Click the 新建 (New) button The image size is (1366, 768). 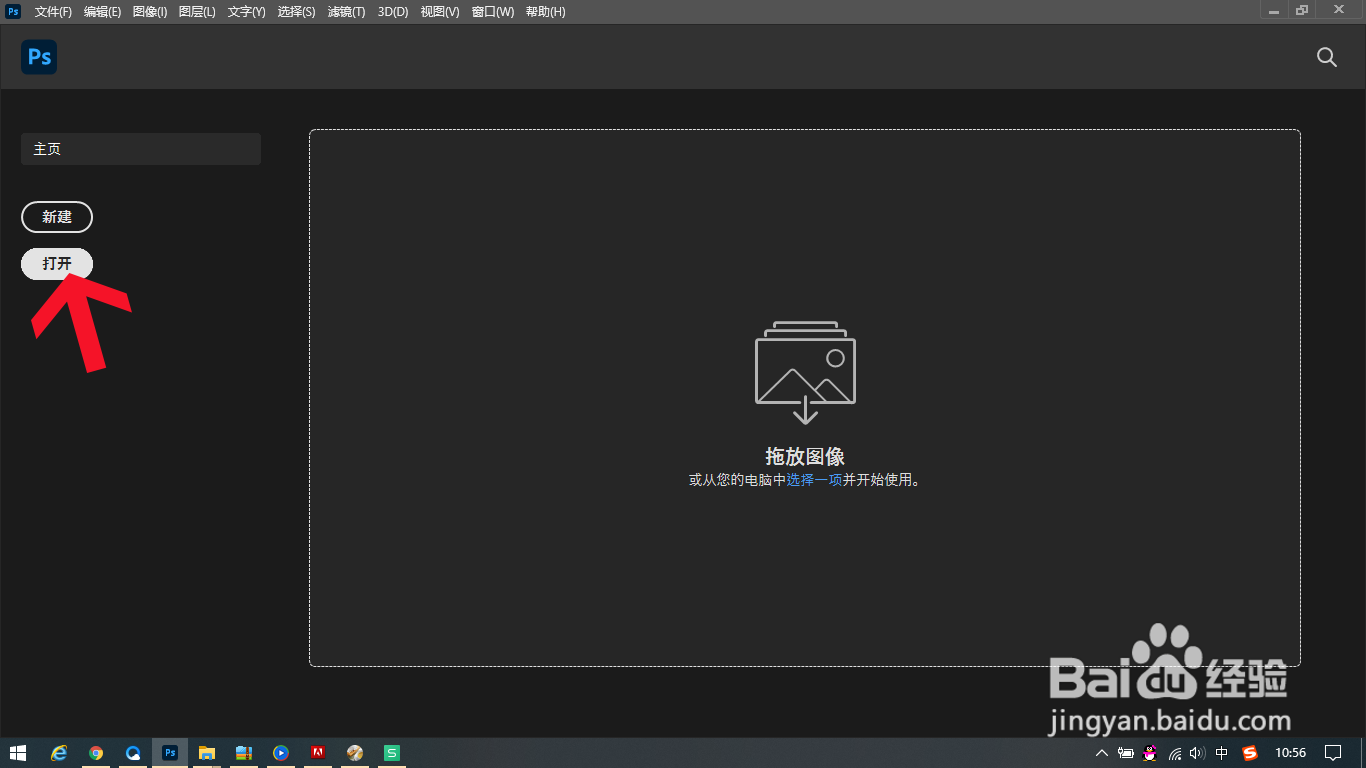pos(56,217)
